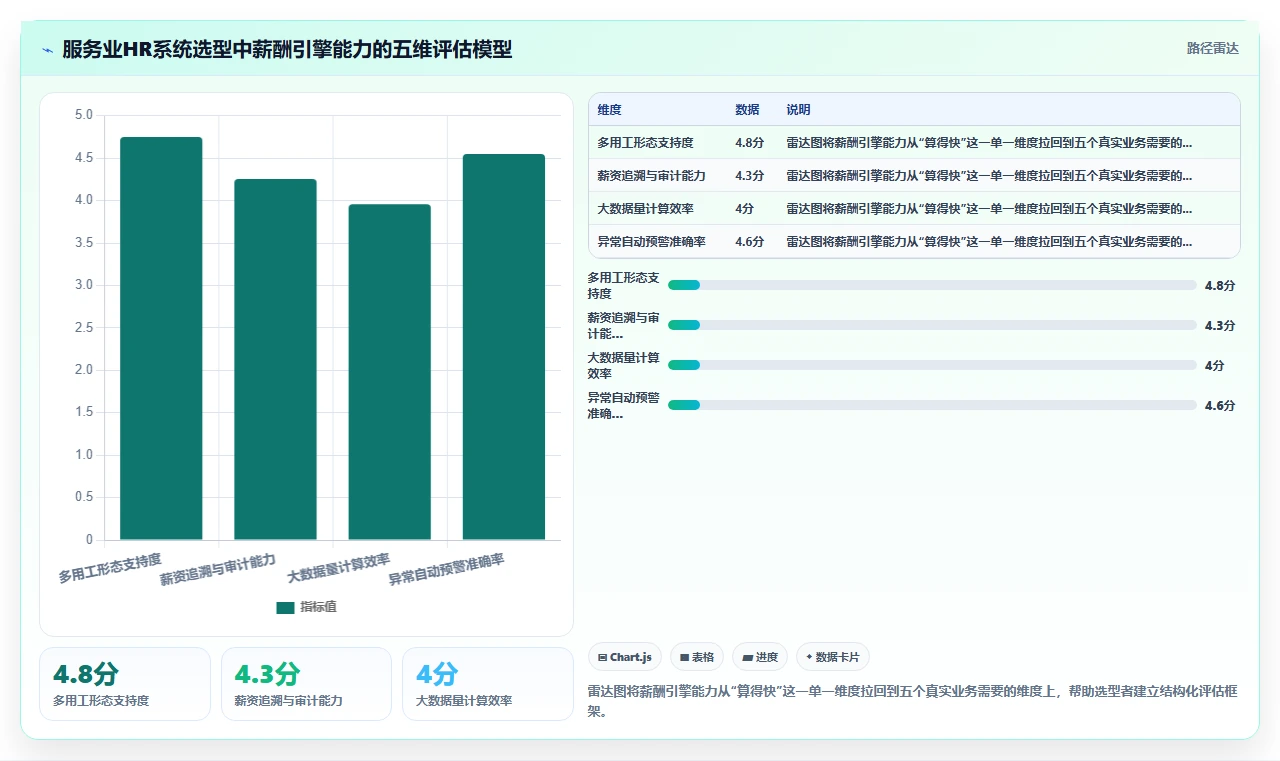The image size is (1280, 761).
Task: Select the 多用工形态支持度 table row name
Action: [645, 142]
